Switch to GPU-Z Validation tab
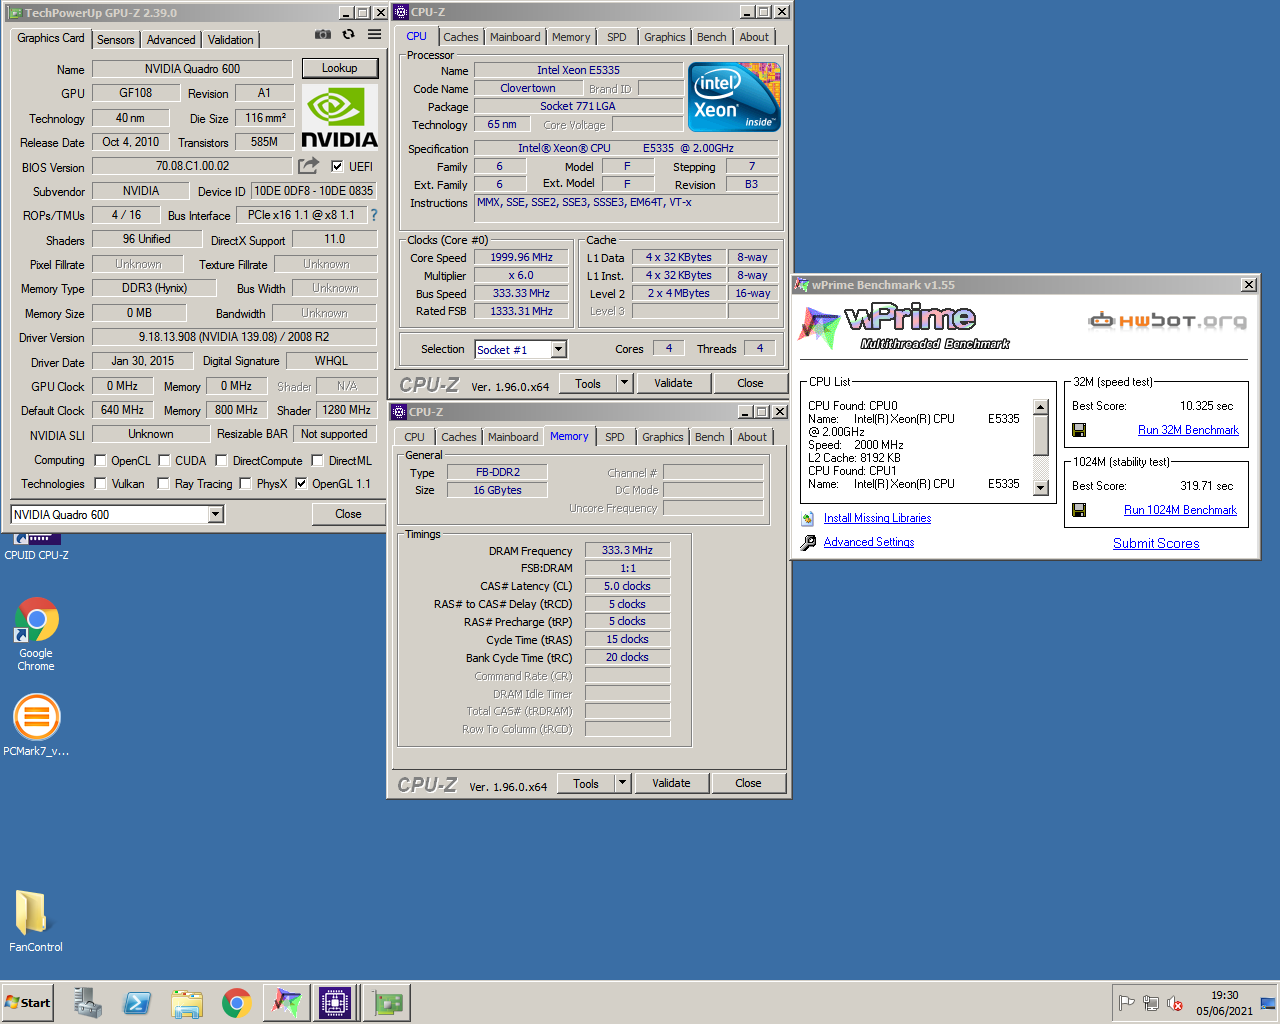 tap(231, 40)
